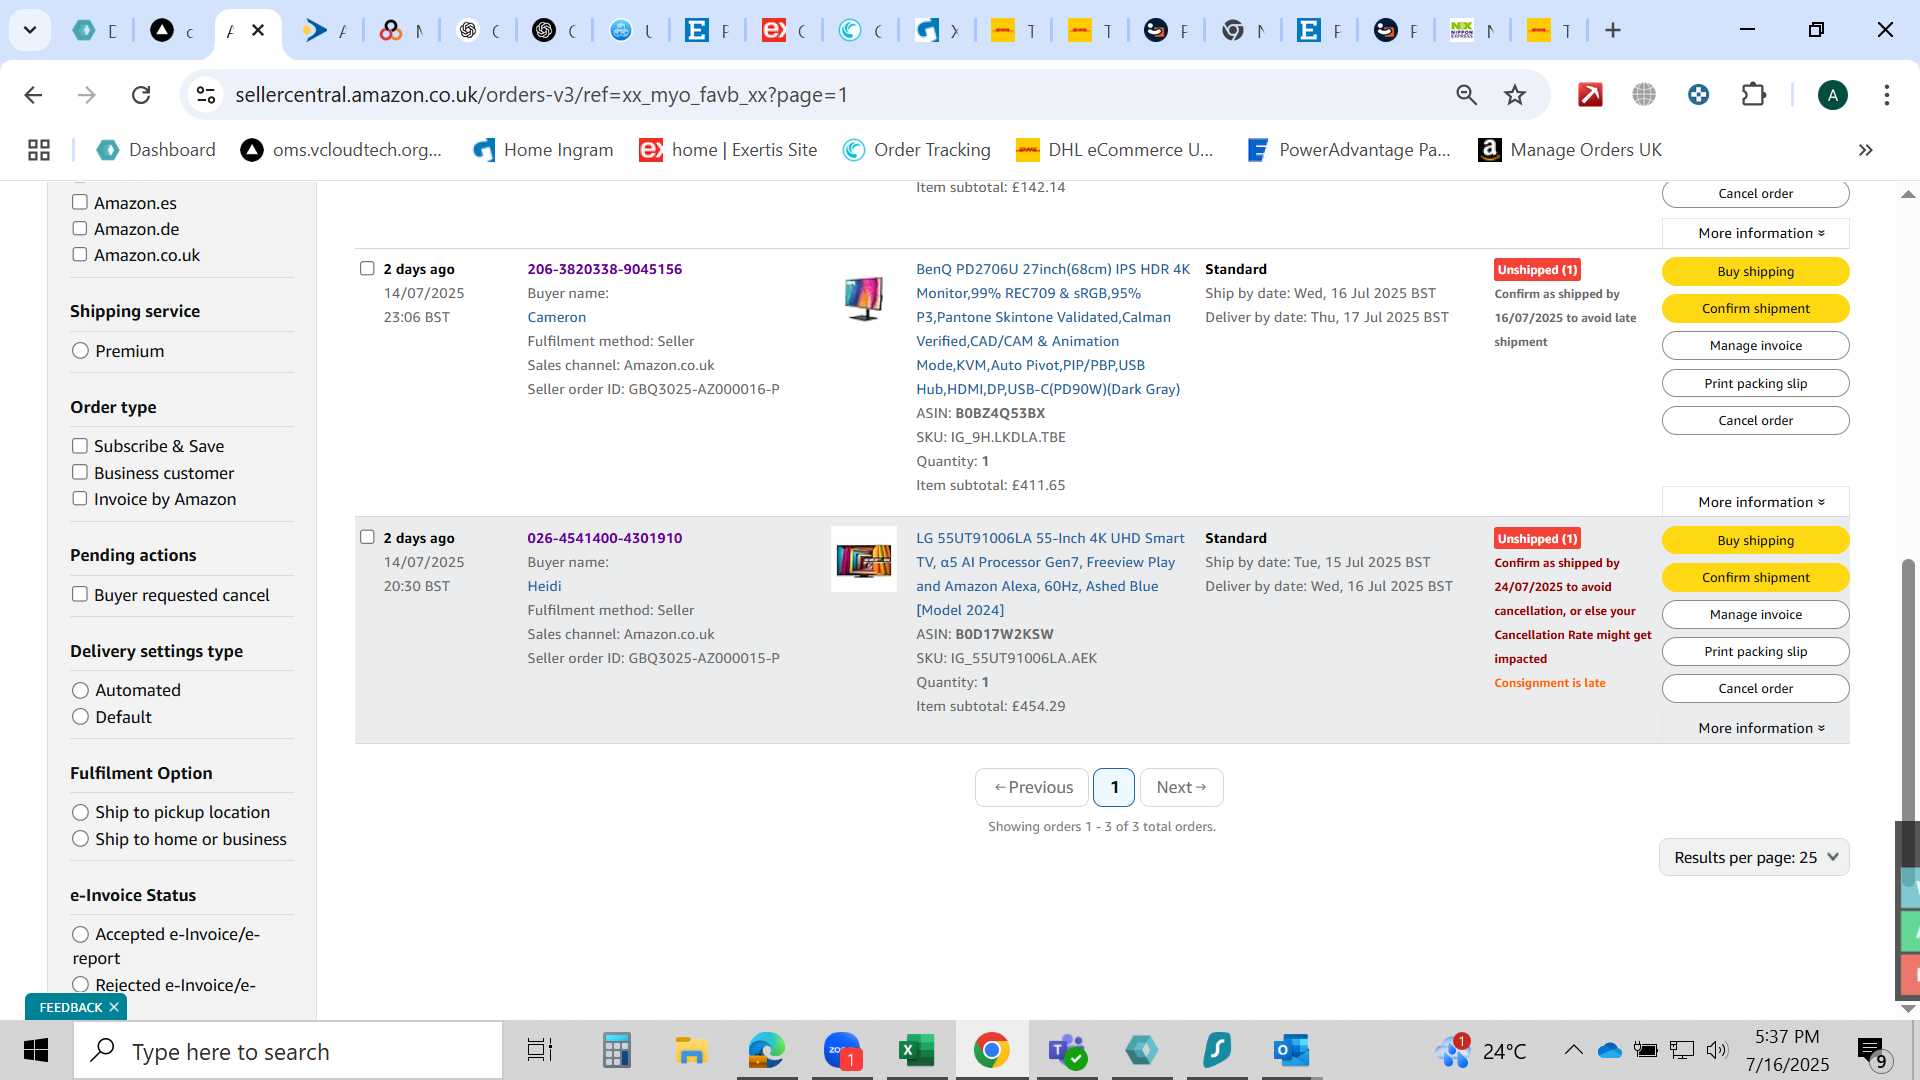The height and width of the screenshot is (1080, 1920).
Task: Click Buy shipping for BenQ order
Action: pyautogui.click(x=1755, y=271)
